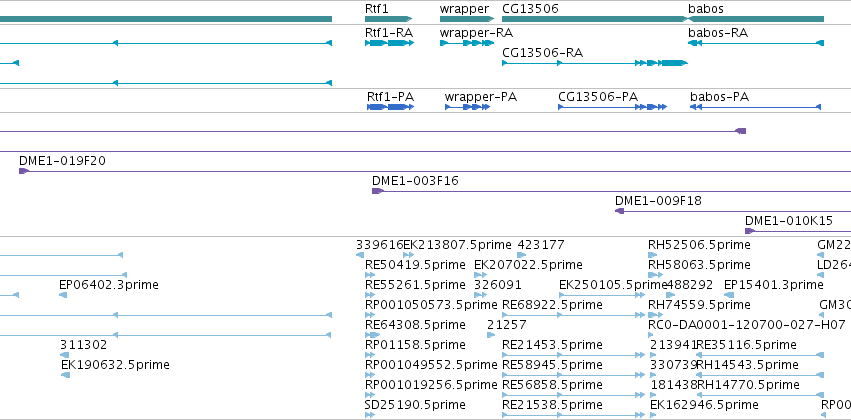Click the CG13506-PA protein feature
Screen dimensions: 851x420
point(612,107)
